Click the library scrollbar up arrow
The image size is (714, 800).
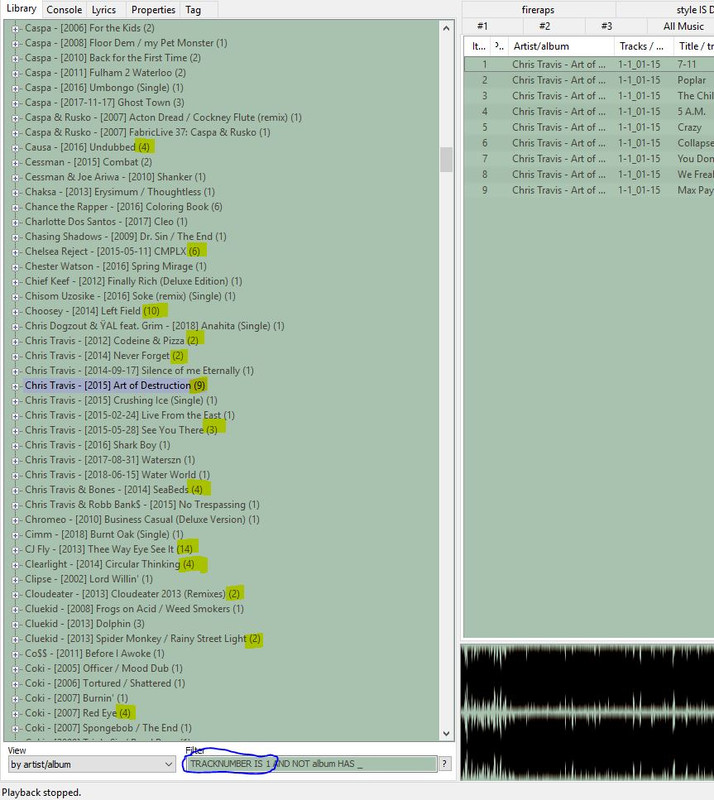pyautogui.click(x=446, y=28)
